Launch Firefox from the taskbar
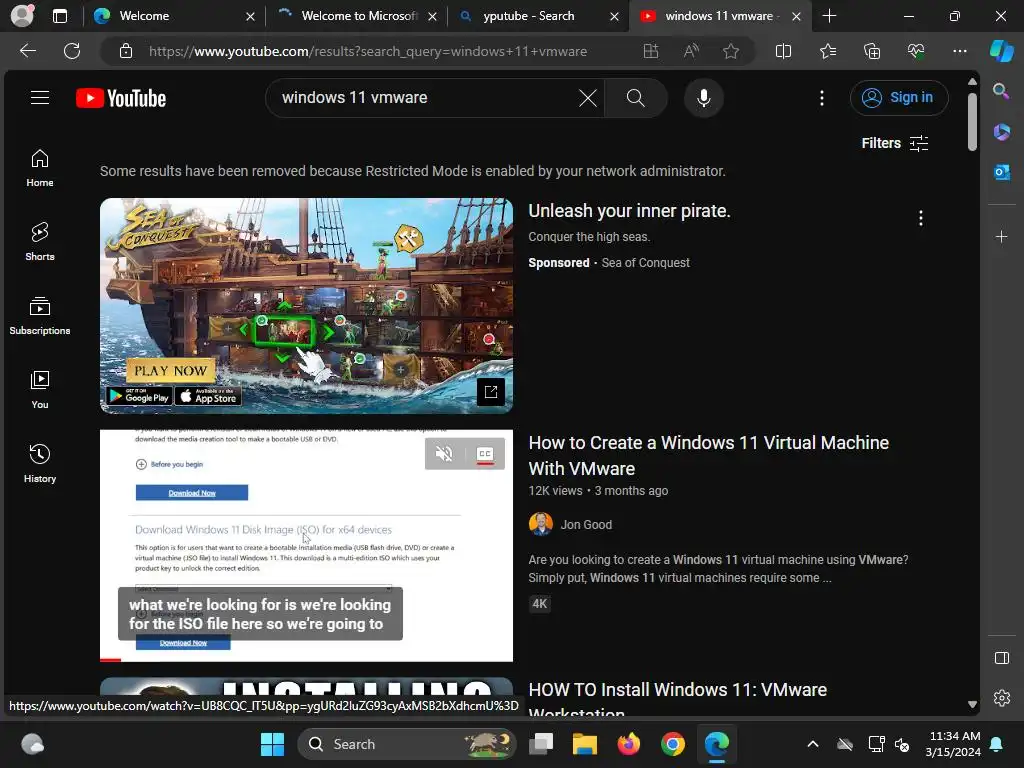 (x=628, y=744)
